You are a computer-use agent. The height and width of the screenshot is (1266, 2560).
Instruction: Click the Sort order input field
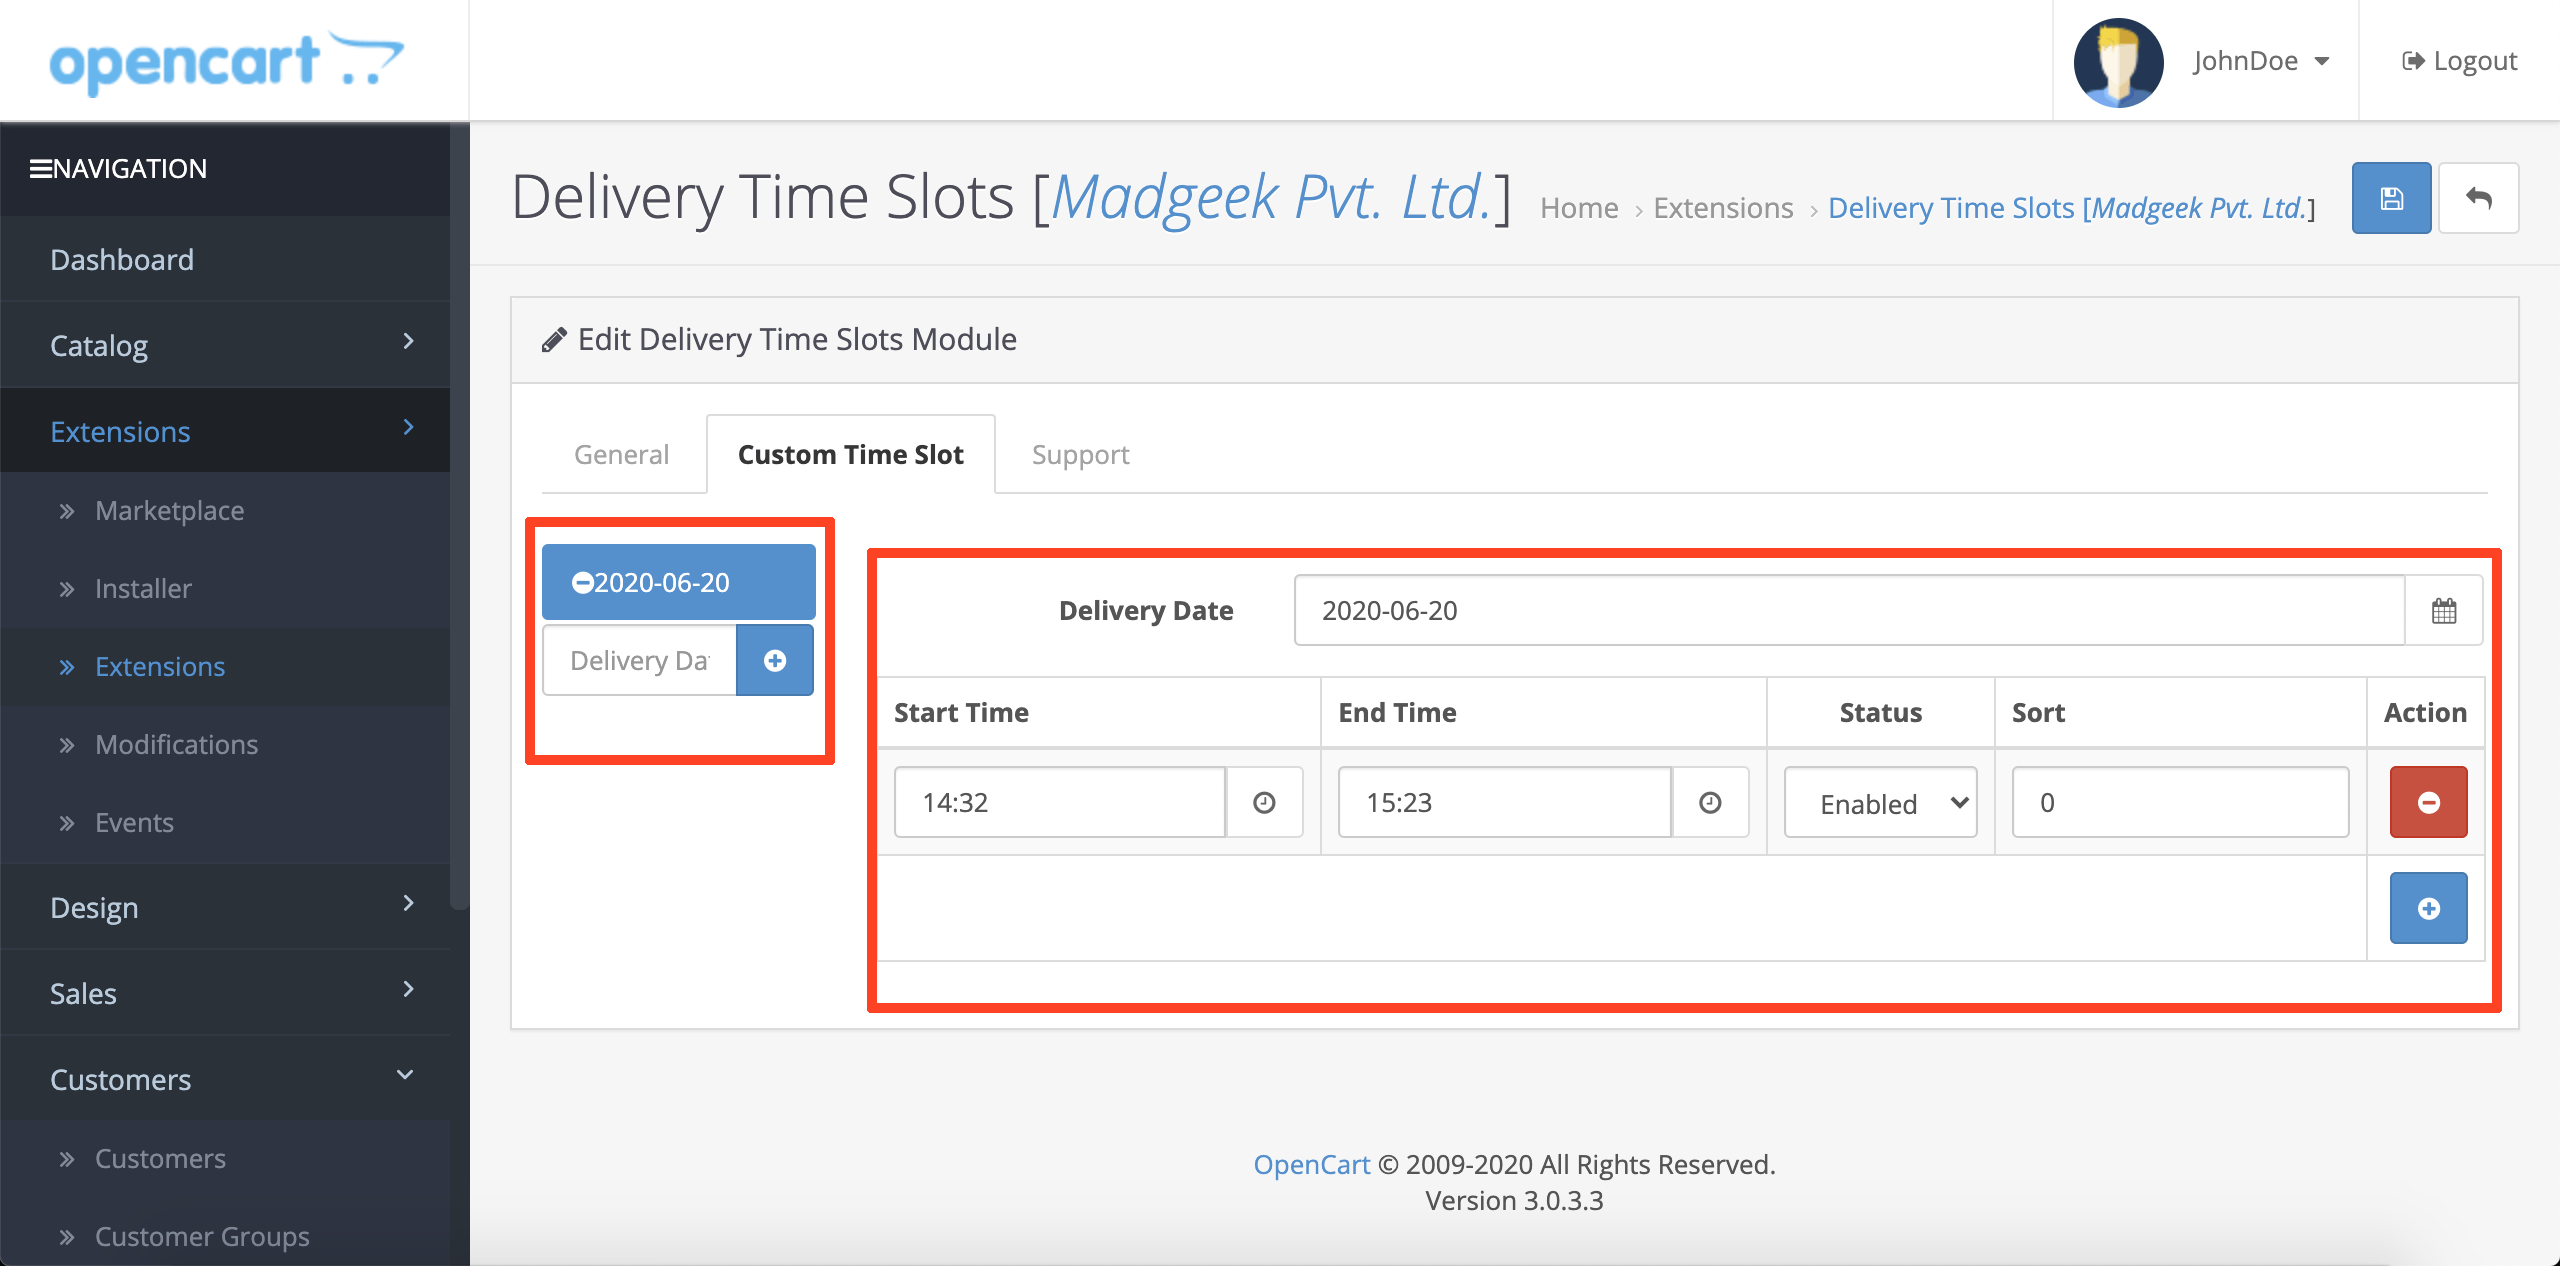(x=2180, y=802)
